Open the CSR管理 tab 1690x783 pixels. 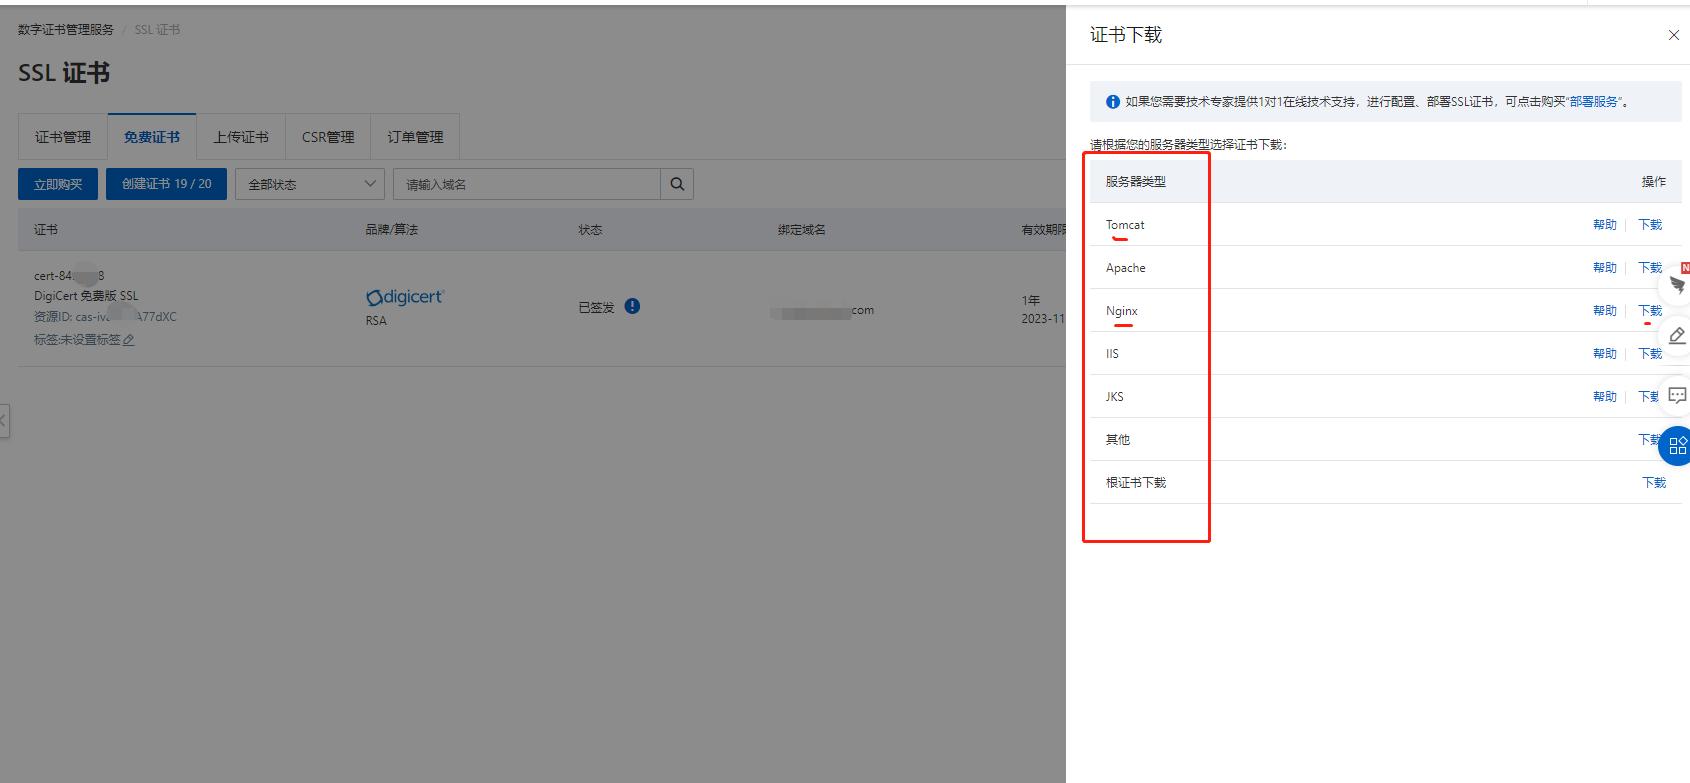point(328,137)
